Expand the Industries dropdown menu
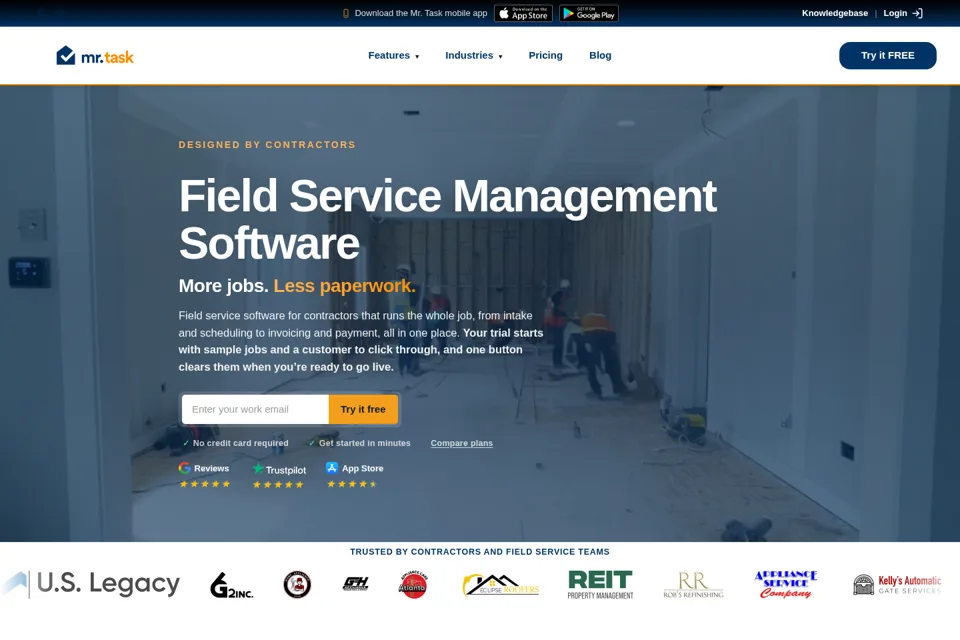Image resolution: width=960 pixels, height=640 pixels. click(474, 56)
